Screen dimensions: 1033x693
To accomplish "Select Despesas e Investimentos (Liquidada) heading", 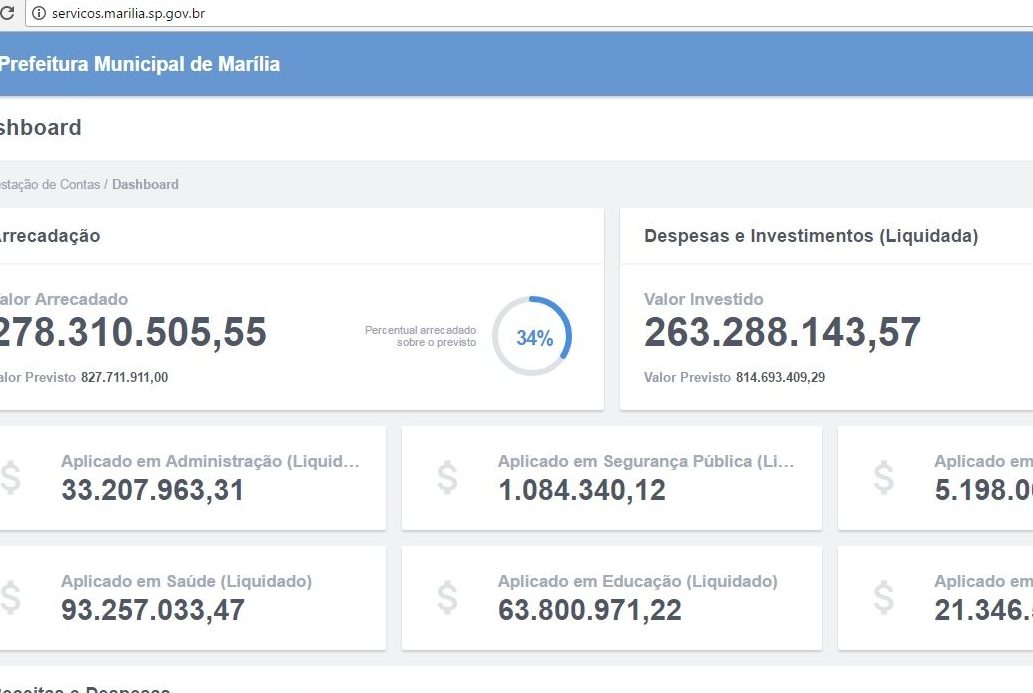I will [810, 236].
